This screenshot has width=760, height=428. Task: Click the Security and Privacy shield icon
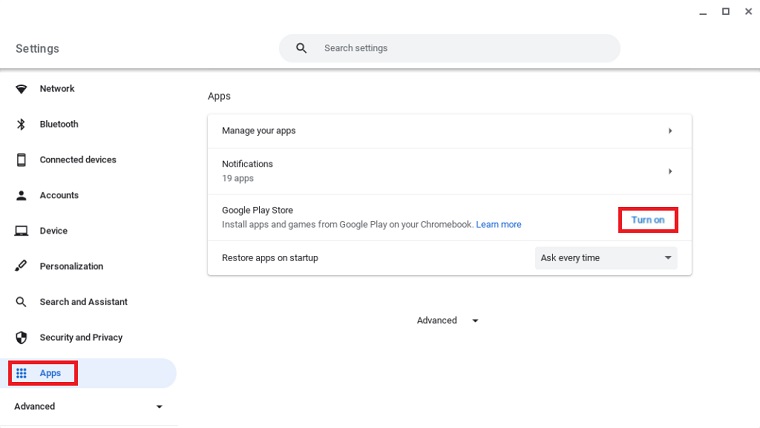pos(21,337)
